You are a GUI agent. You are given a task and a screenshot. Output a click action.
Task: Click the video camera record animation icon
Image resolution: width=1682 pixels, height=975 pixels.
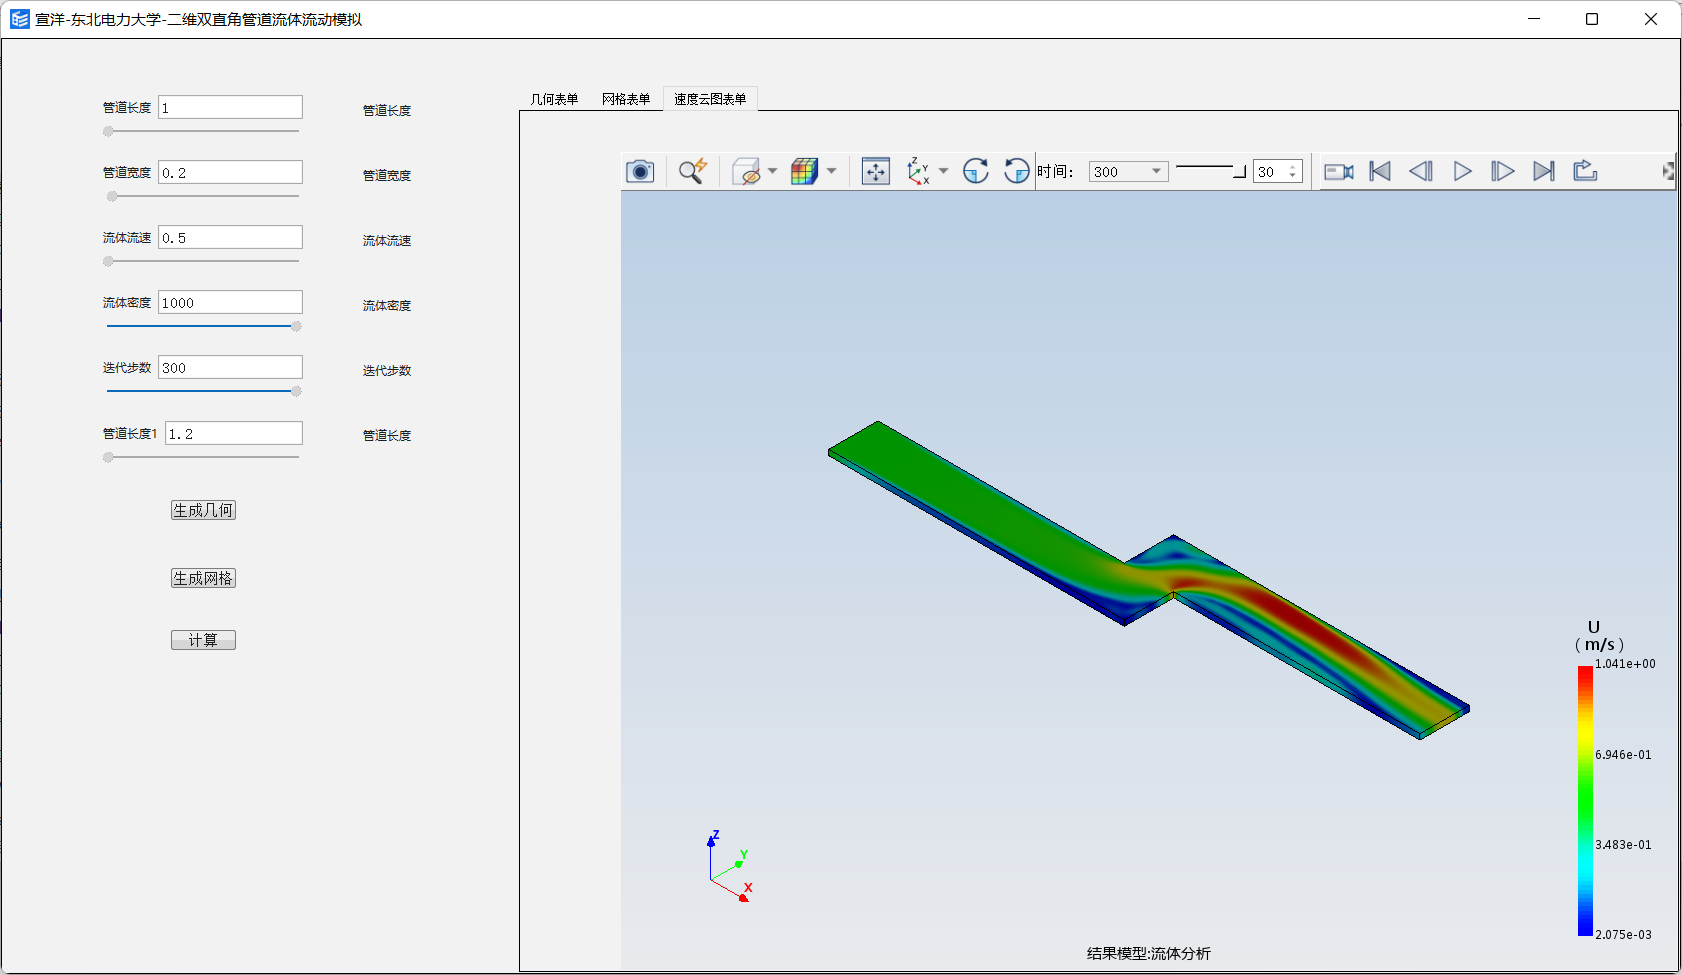[x=1339, y=172]
